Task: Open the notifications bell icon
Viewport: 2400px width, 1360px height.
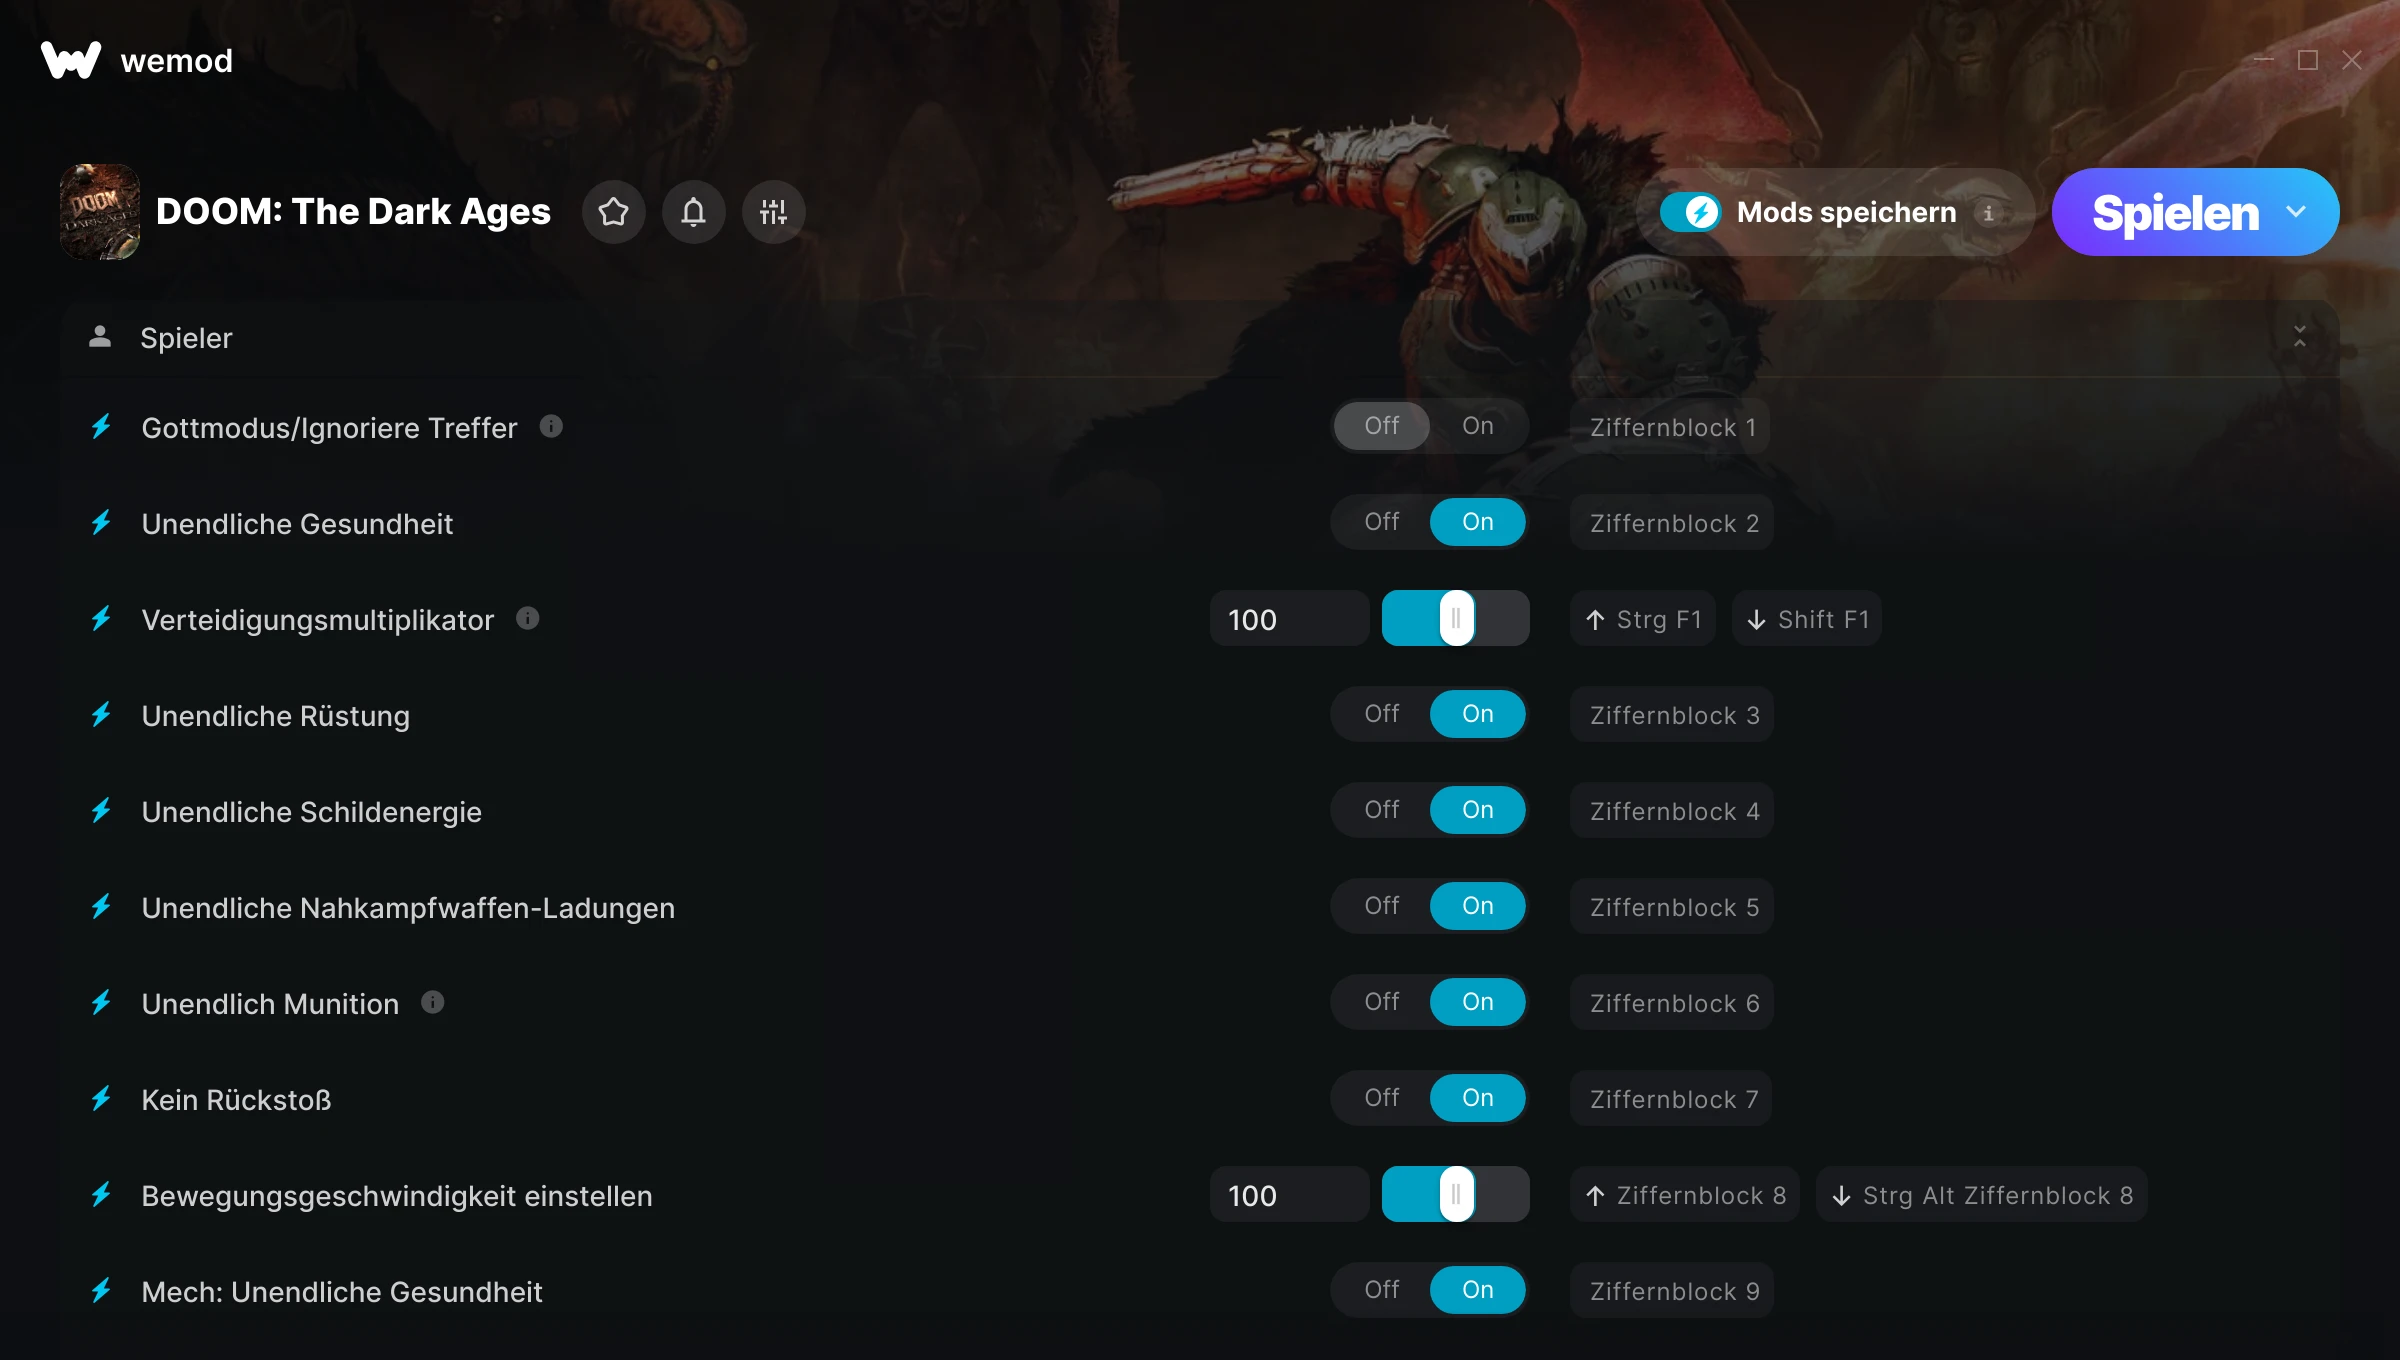Action: click(693, 212)
